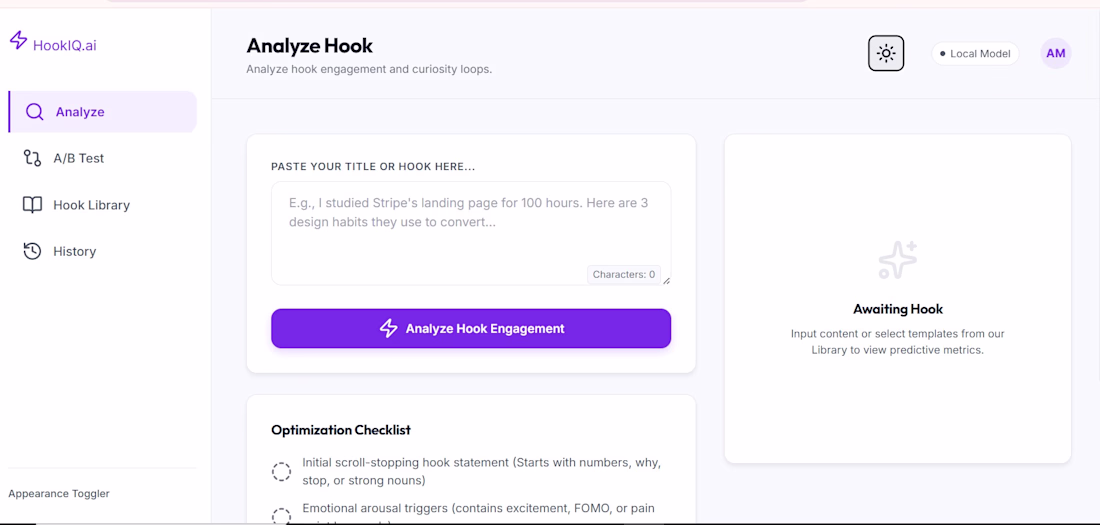This screenshot has width=1100, height=525.
Task: Click the Optimization Checklist heading
Action: point(341,430)
